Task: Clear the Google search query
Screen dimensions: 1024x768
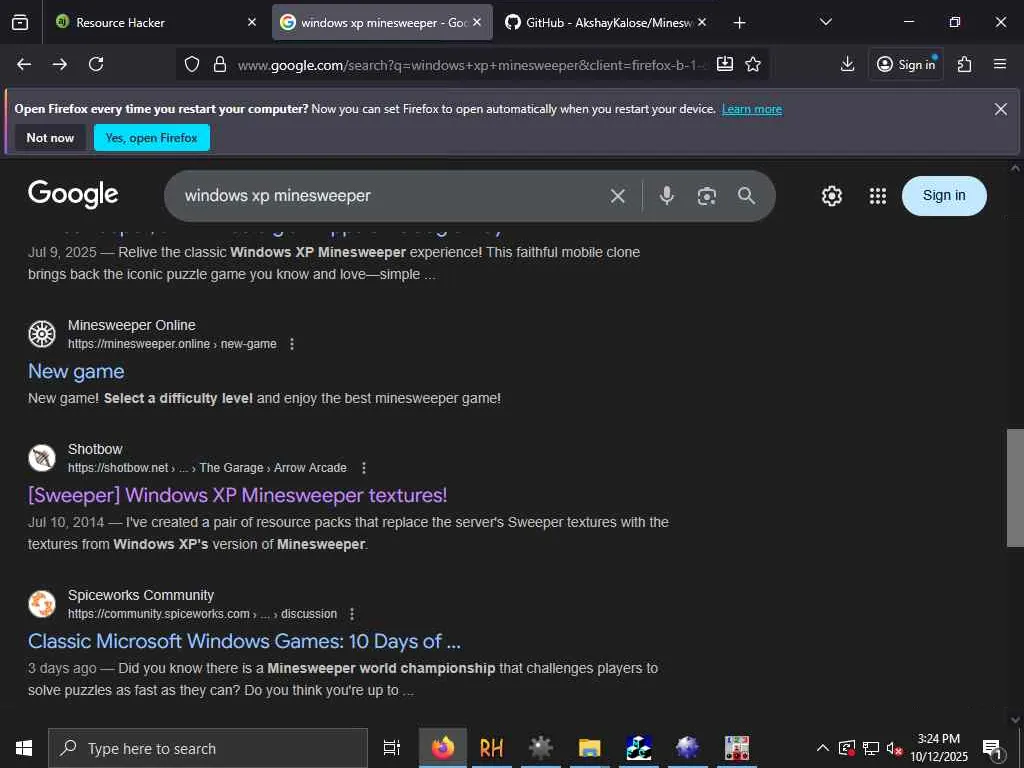Action: [618, 196]
